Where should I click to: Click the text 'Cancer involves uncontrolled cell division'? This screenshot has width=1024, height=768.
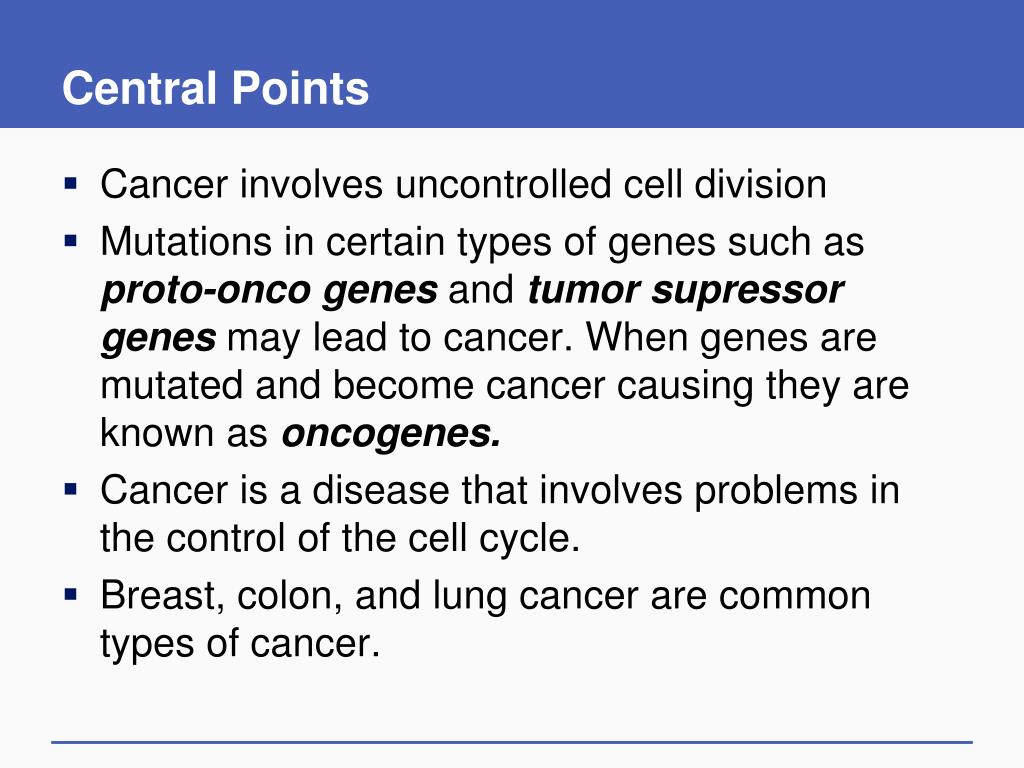pos(464,184)
